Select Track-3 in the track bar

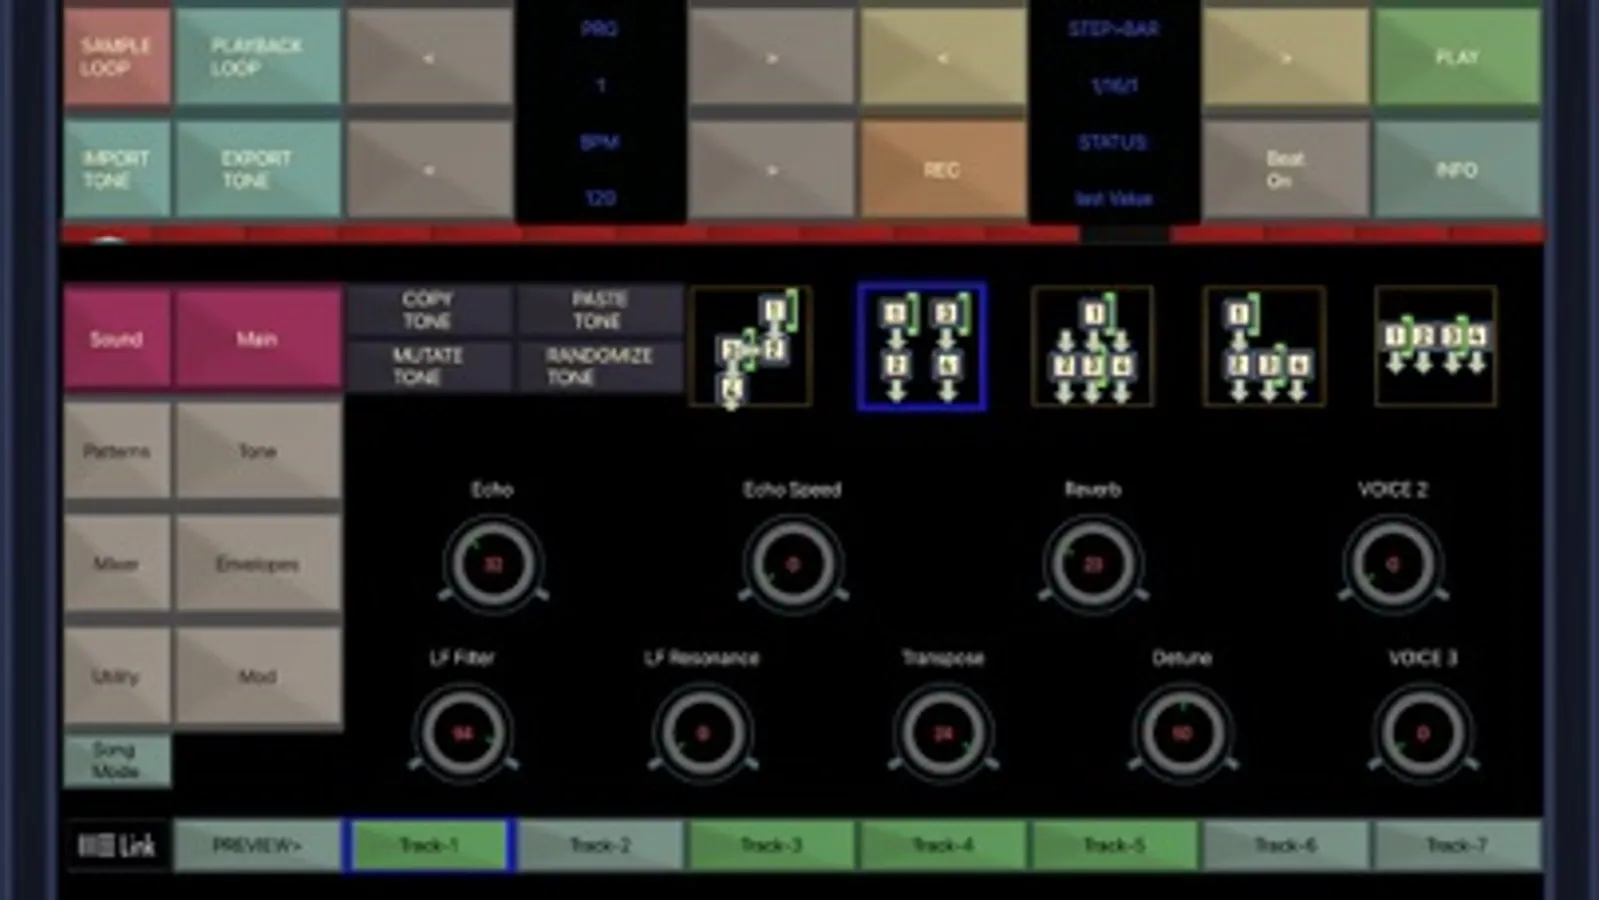click(771, 846)
